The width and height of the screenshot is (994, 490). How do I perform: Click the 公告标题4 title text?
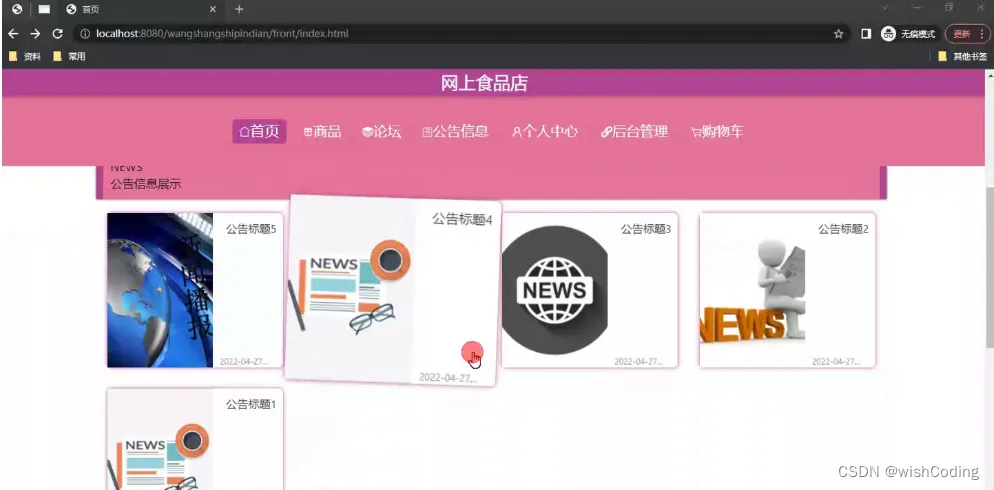pyautogui.click(x=462, y=219)
